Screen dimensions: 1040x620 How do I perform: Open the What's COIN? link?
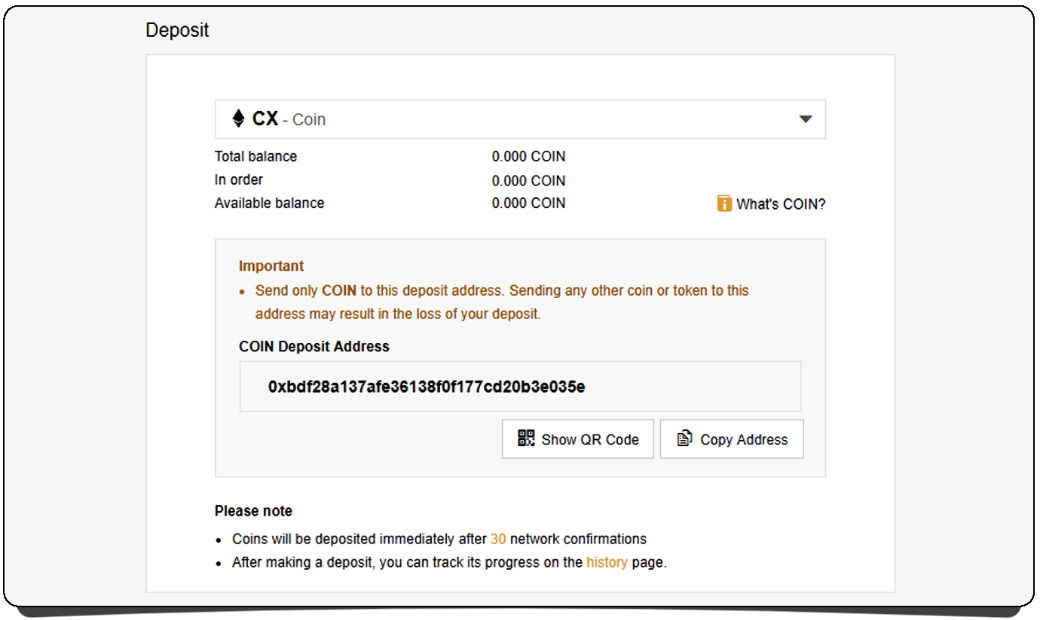(780, 204)
